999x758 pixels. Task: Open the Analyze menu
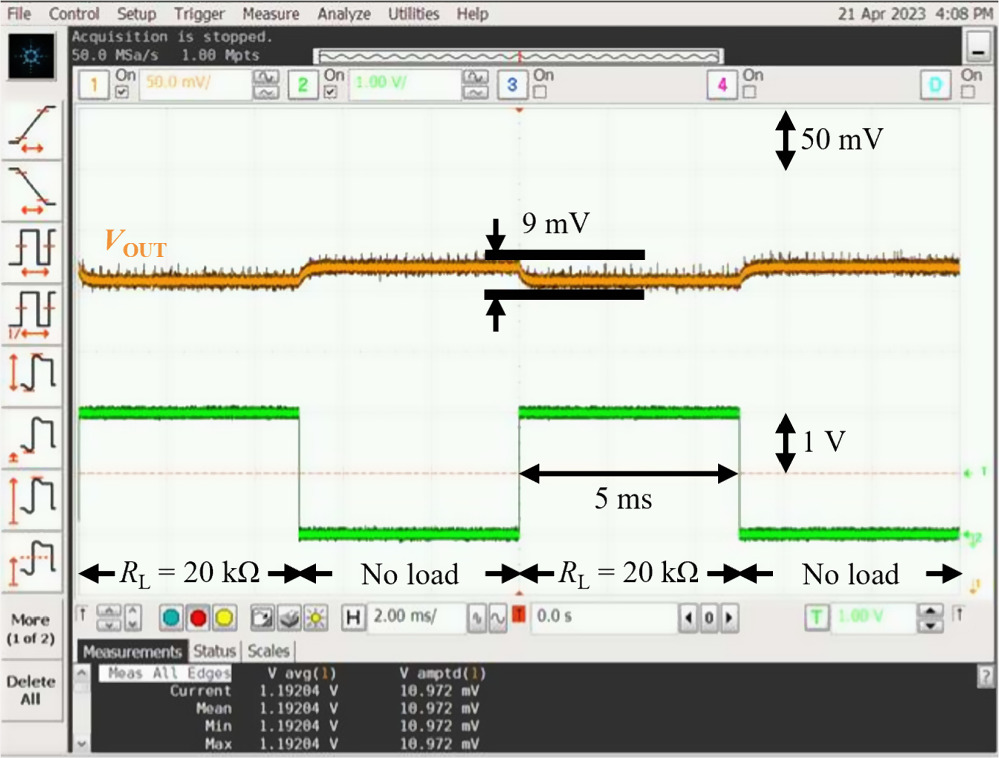[344, 13]
